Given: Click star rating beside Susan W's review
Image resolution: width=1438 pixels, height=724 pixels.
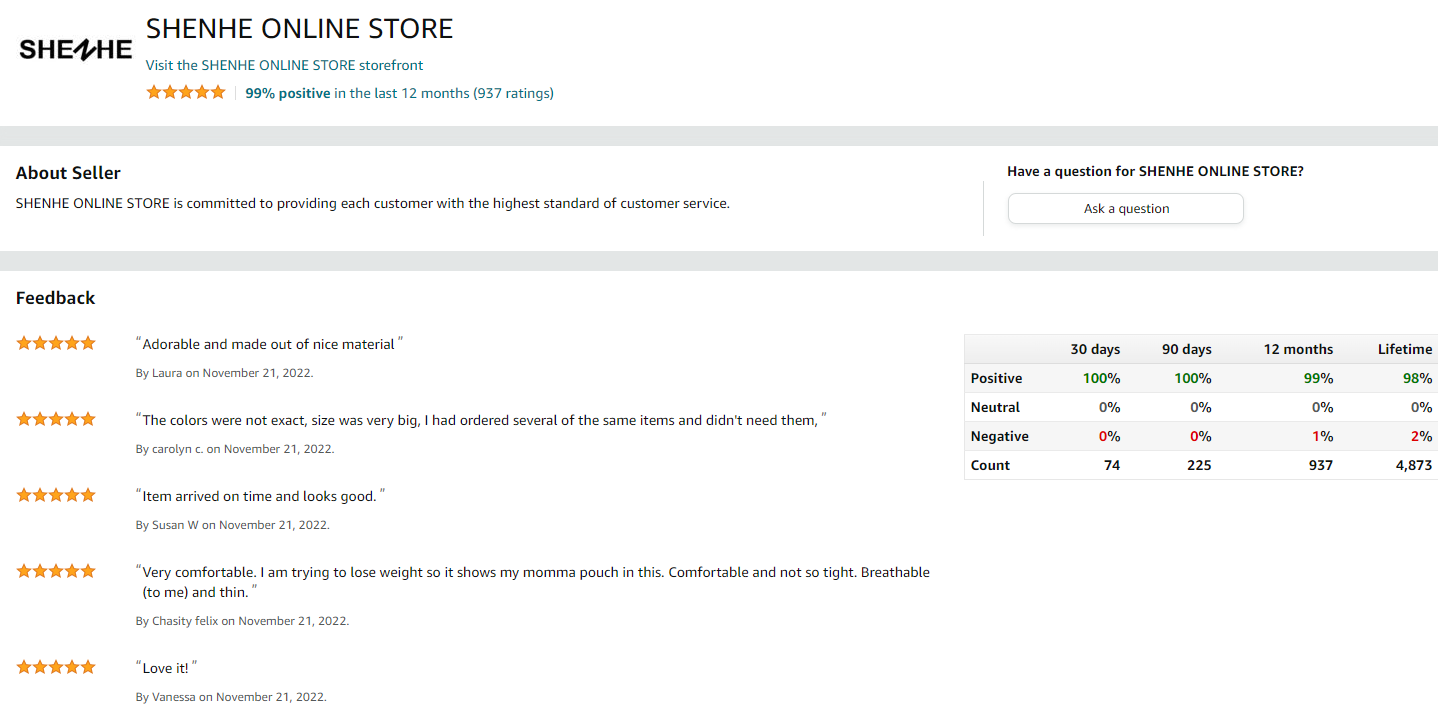Looking at the screenshot, I should pyautogui.click(x=56, y=495).
